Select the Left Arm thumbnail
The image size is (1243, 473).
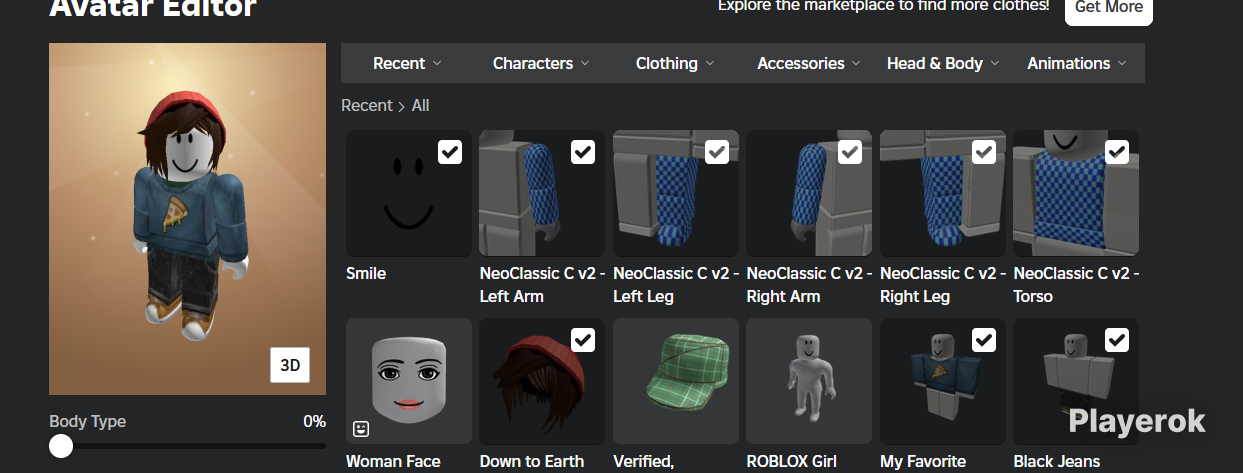pos(542,193)
